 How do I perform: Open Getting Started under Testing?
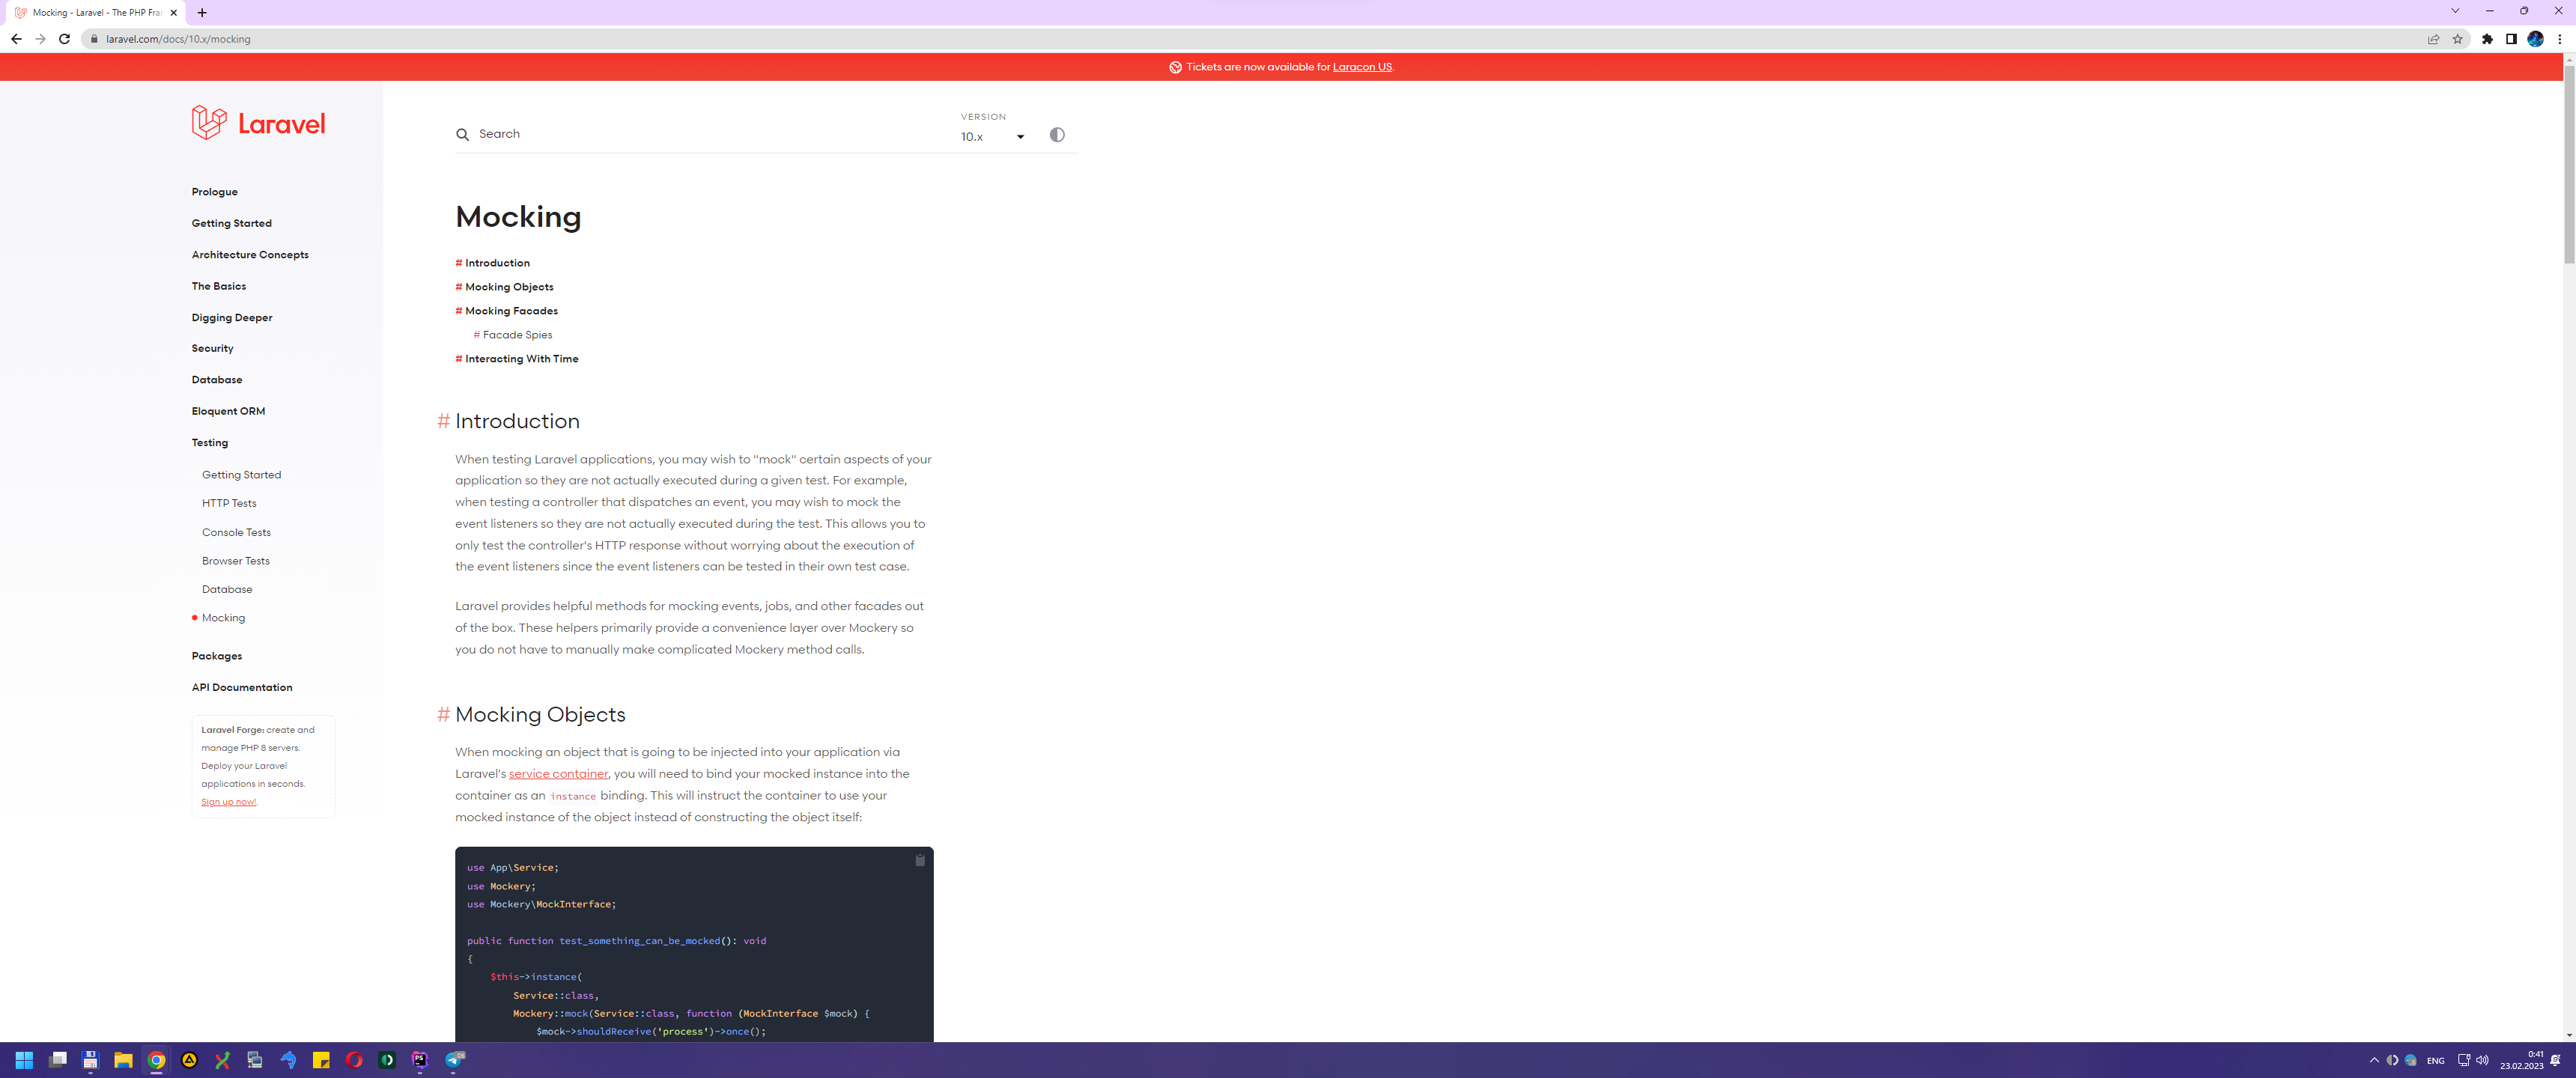tap(241, 475)
